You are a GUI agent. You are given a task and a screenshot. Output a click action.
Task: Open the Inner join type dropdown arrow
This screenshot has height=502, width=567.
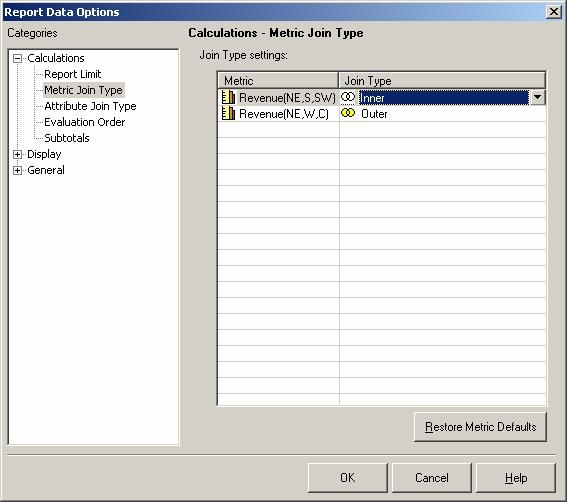tap(537, 97)
